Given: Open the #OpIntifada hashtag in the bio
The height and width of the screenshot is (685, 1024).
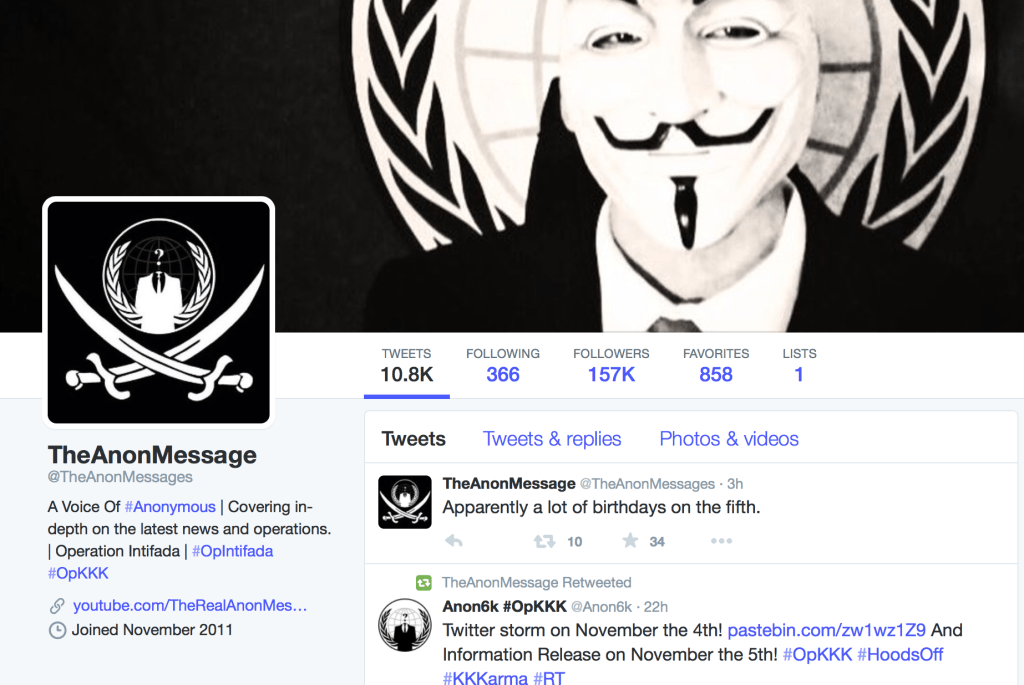Looking at the screenshot, I should [x=232, y=551].
